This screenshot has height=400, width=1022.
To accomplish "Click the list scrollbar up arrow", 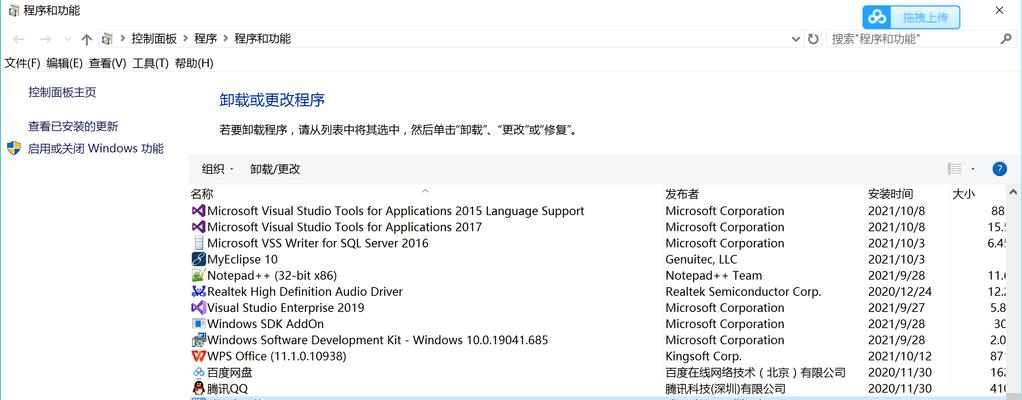I will (1014, 193).
